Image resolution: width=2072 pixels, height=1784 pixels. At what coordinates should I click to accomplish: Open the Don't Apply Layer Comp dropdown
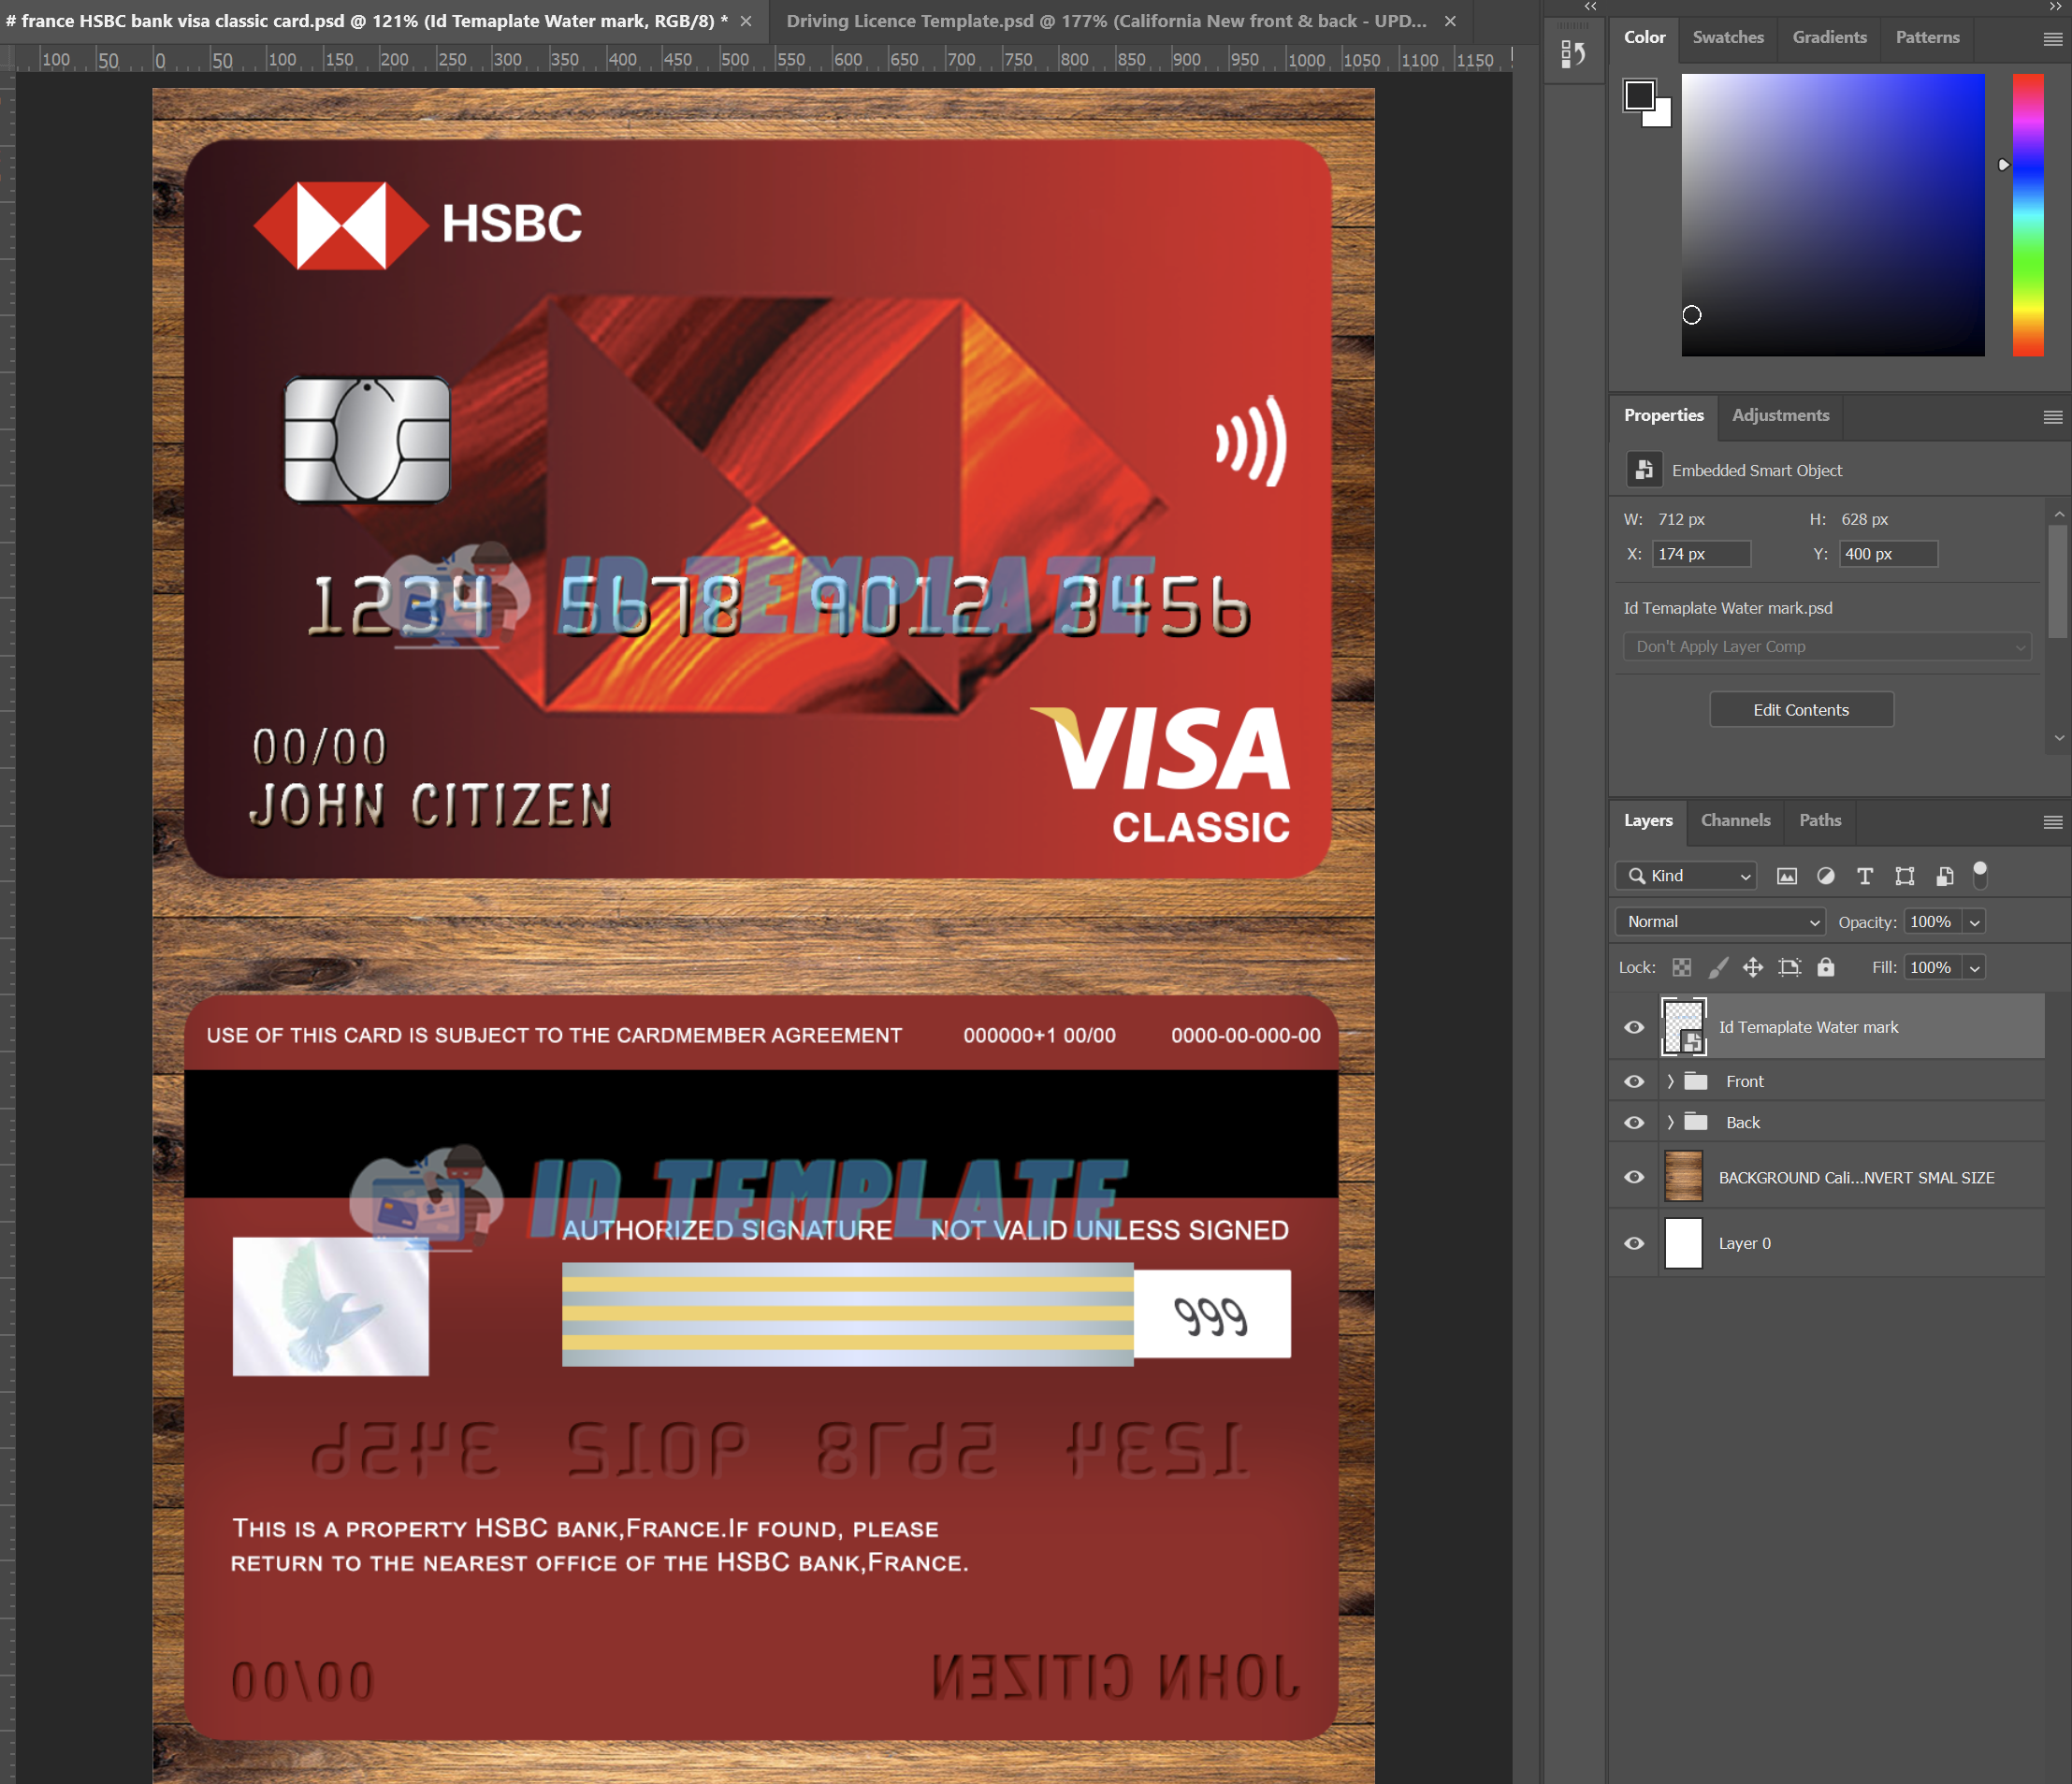click(1827, 646)
